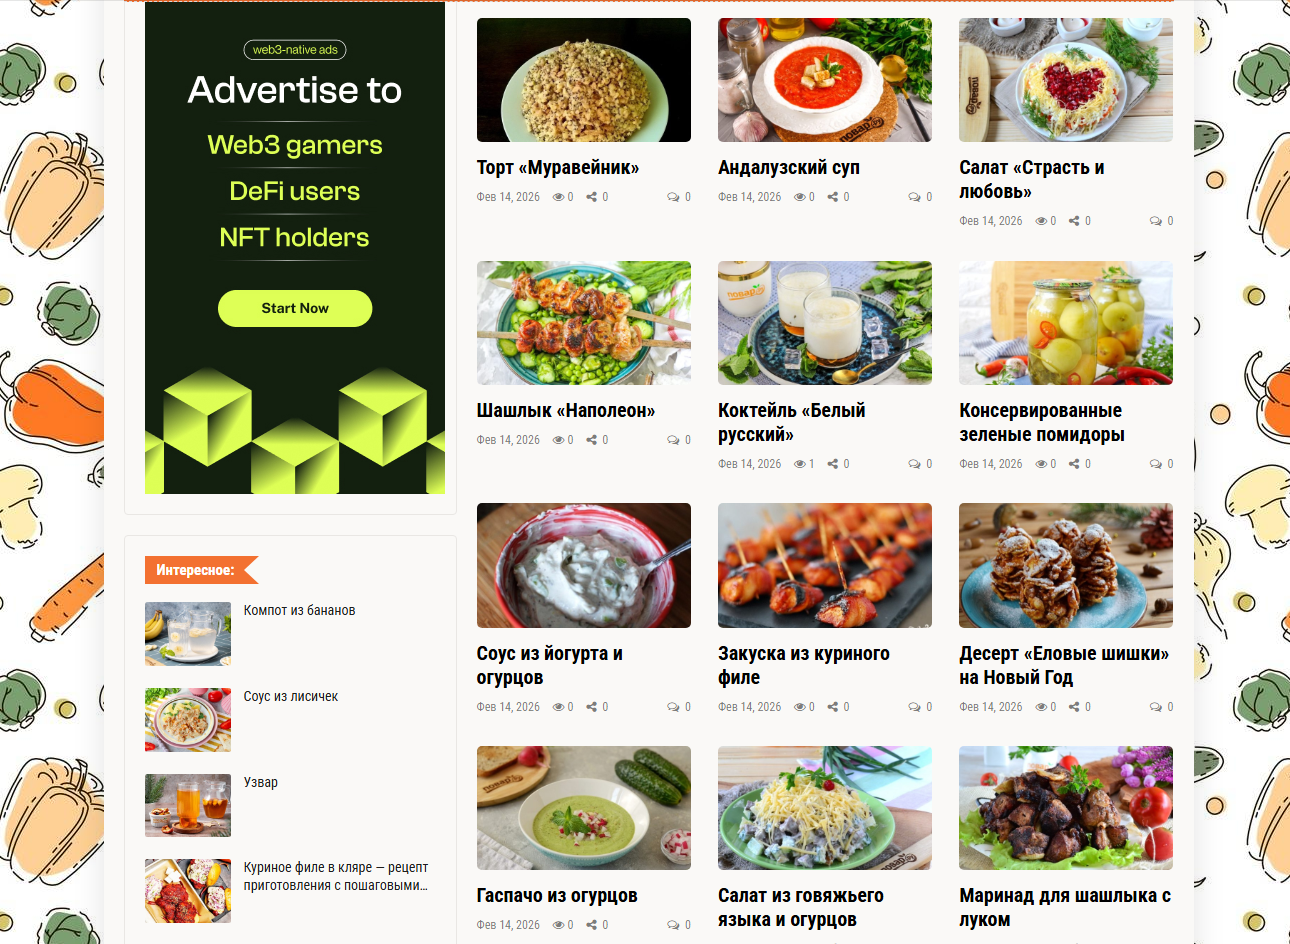The height and width of the screenshot is (944, 1290).
Task: Open Шашлык «Наполеон» skewers thumbnail
Action: click(x=584, y=323)
